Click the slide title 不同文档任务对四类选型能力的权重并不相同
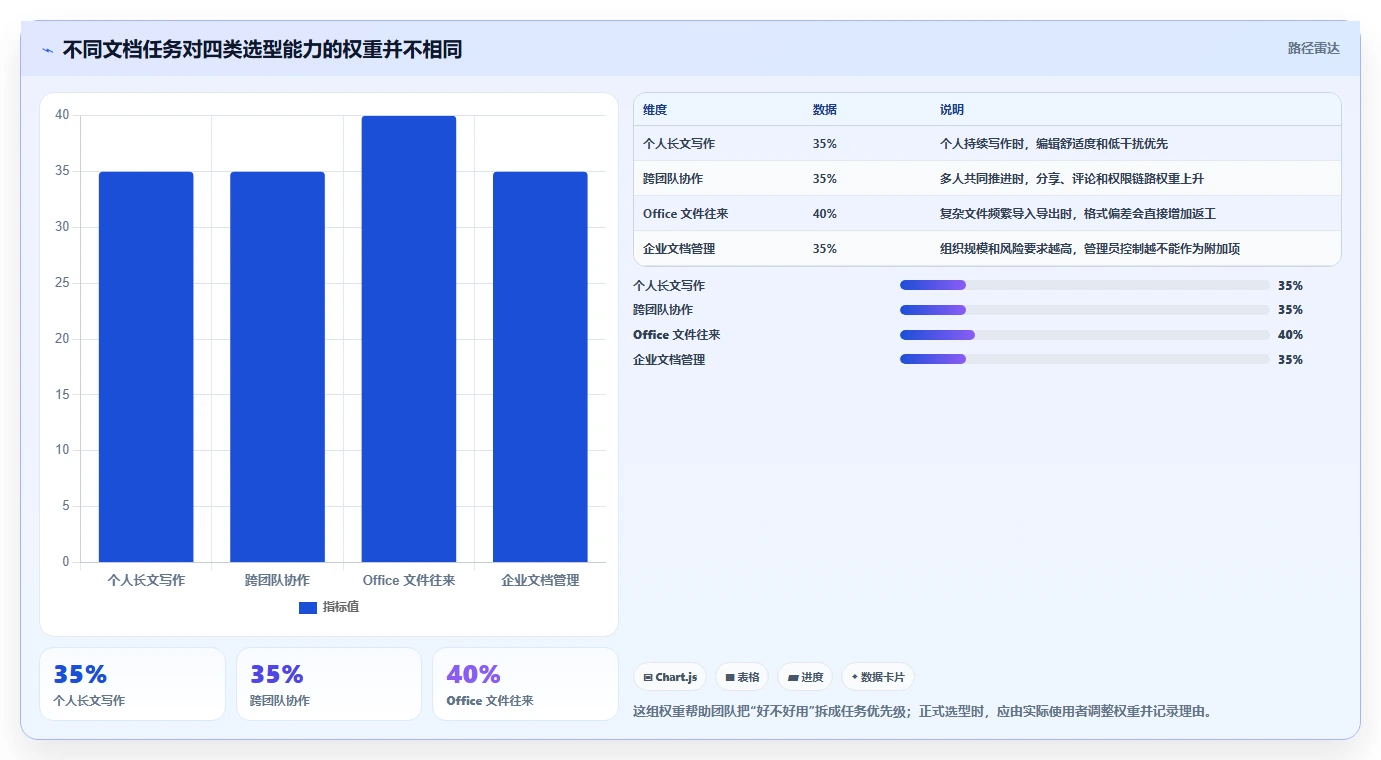Image resolution: width=1381 pixels, height=760 pixels. (x=262, y=49)
